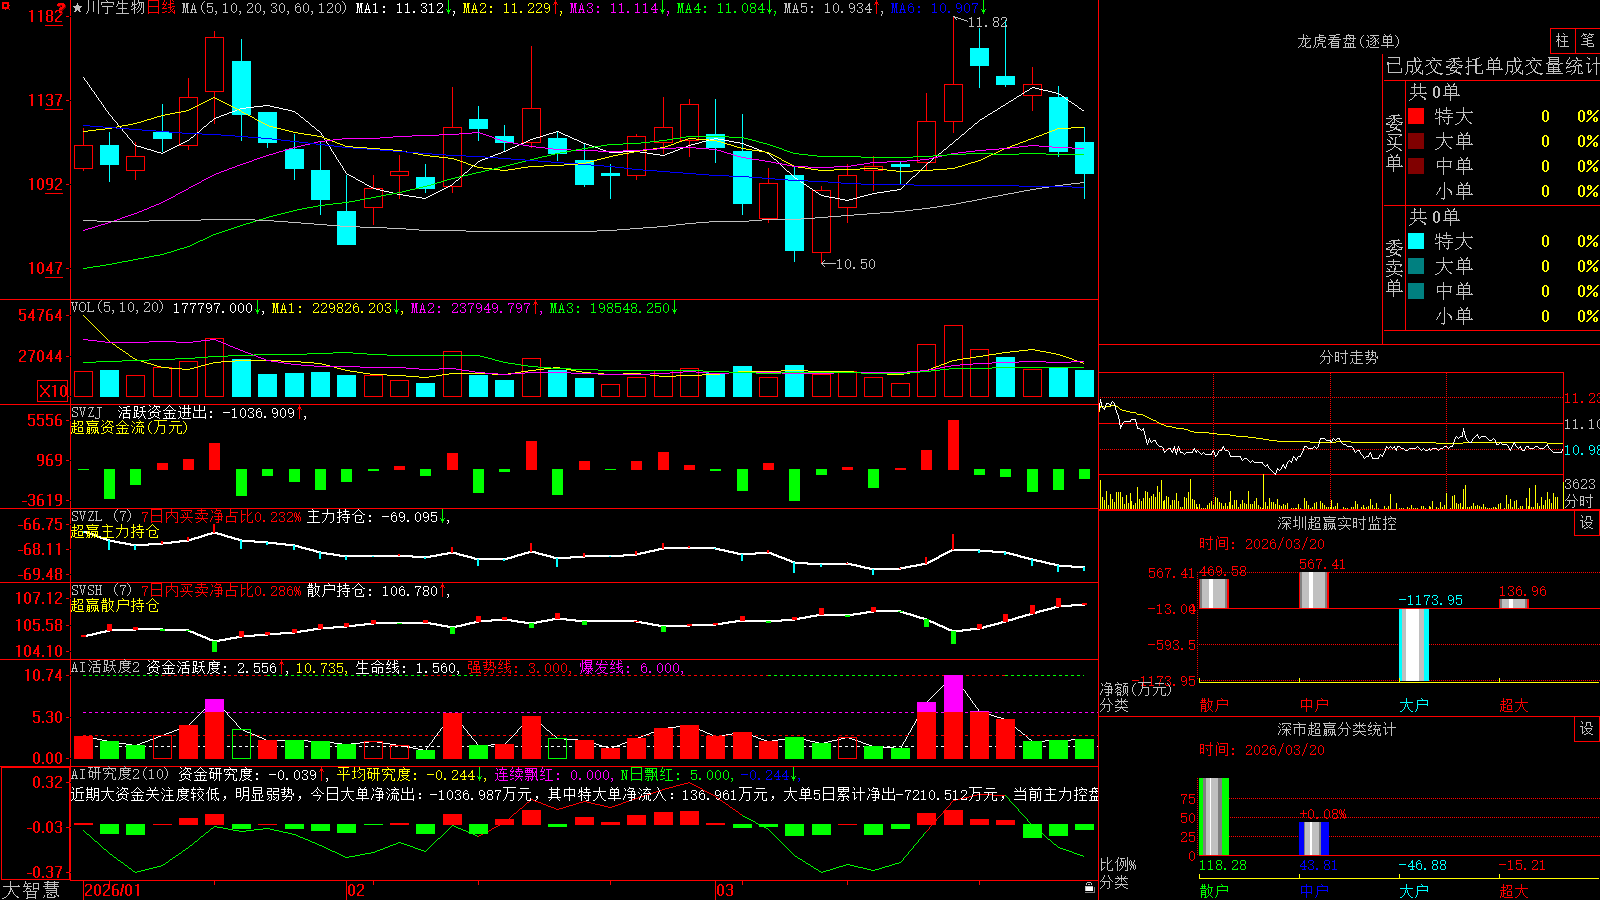The width and height of the screenshot is (1600, 900).
Task: Click the 委卖单 section label
Action: [1394, 268]
